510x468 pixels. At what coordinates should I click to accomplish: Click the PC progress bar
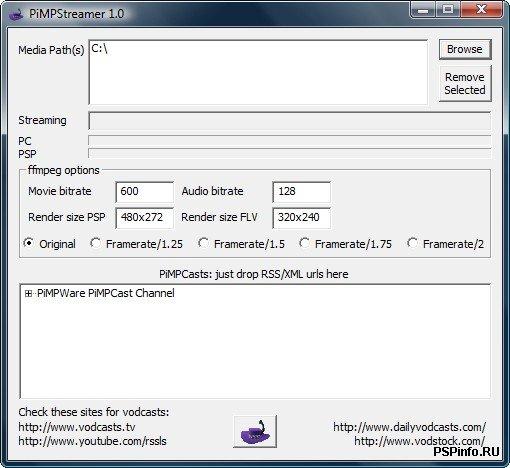[x=289, y=140]
